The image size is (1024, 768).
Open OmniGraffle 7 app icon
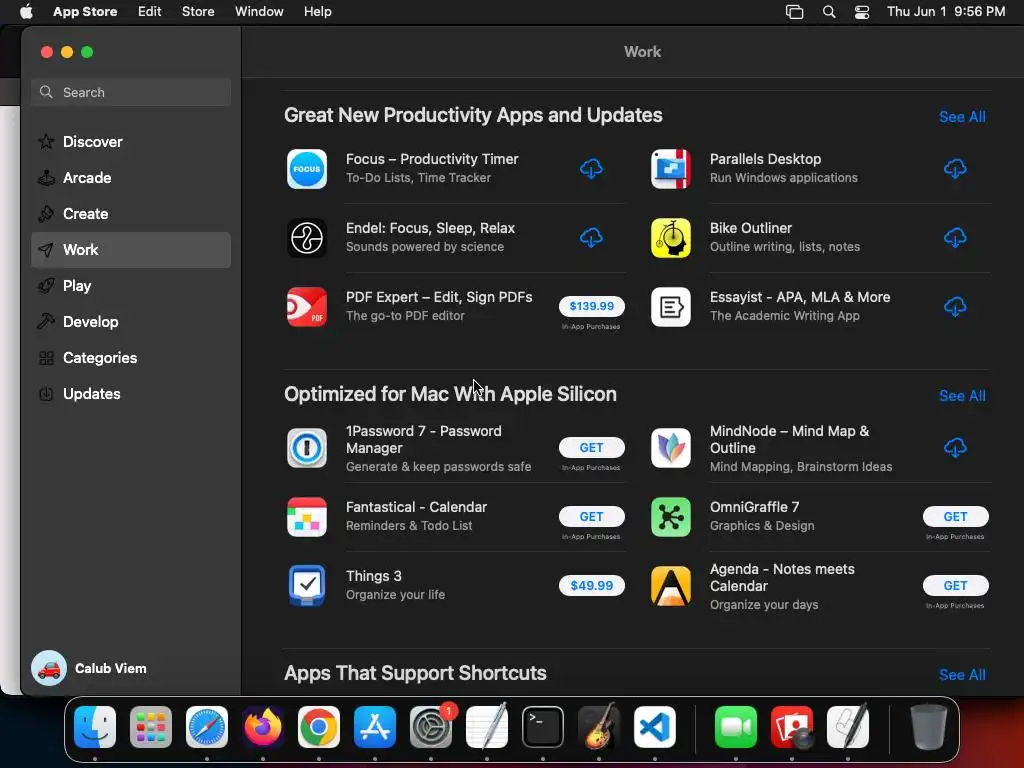[671, 517]
